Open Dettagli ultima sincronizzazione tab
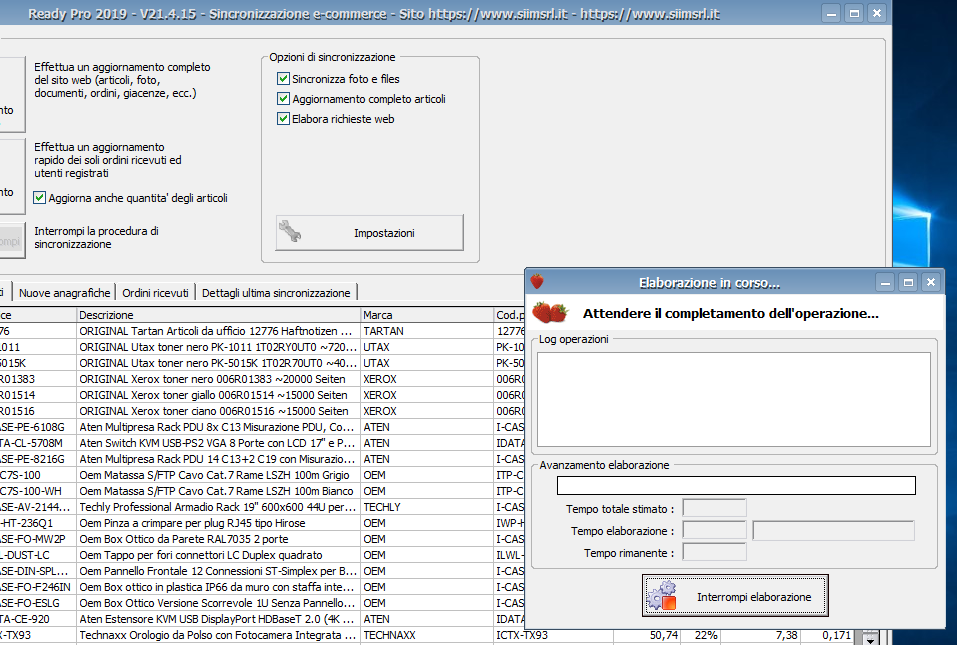This screenshot has width=957, height=645. (x=276, y=293)
